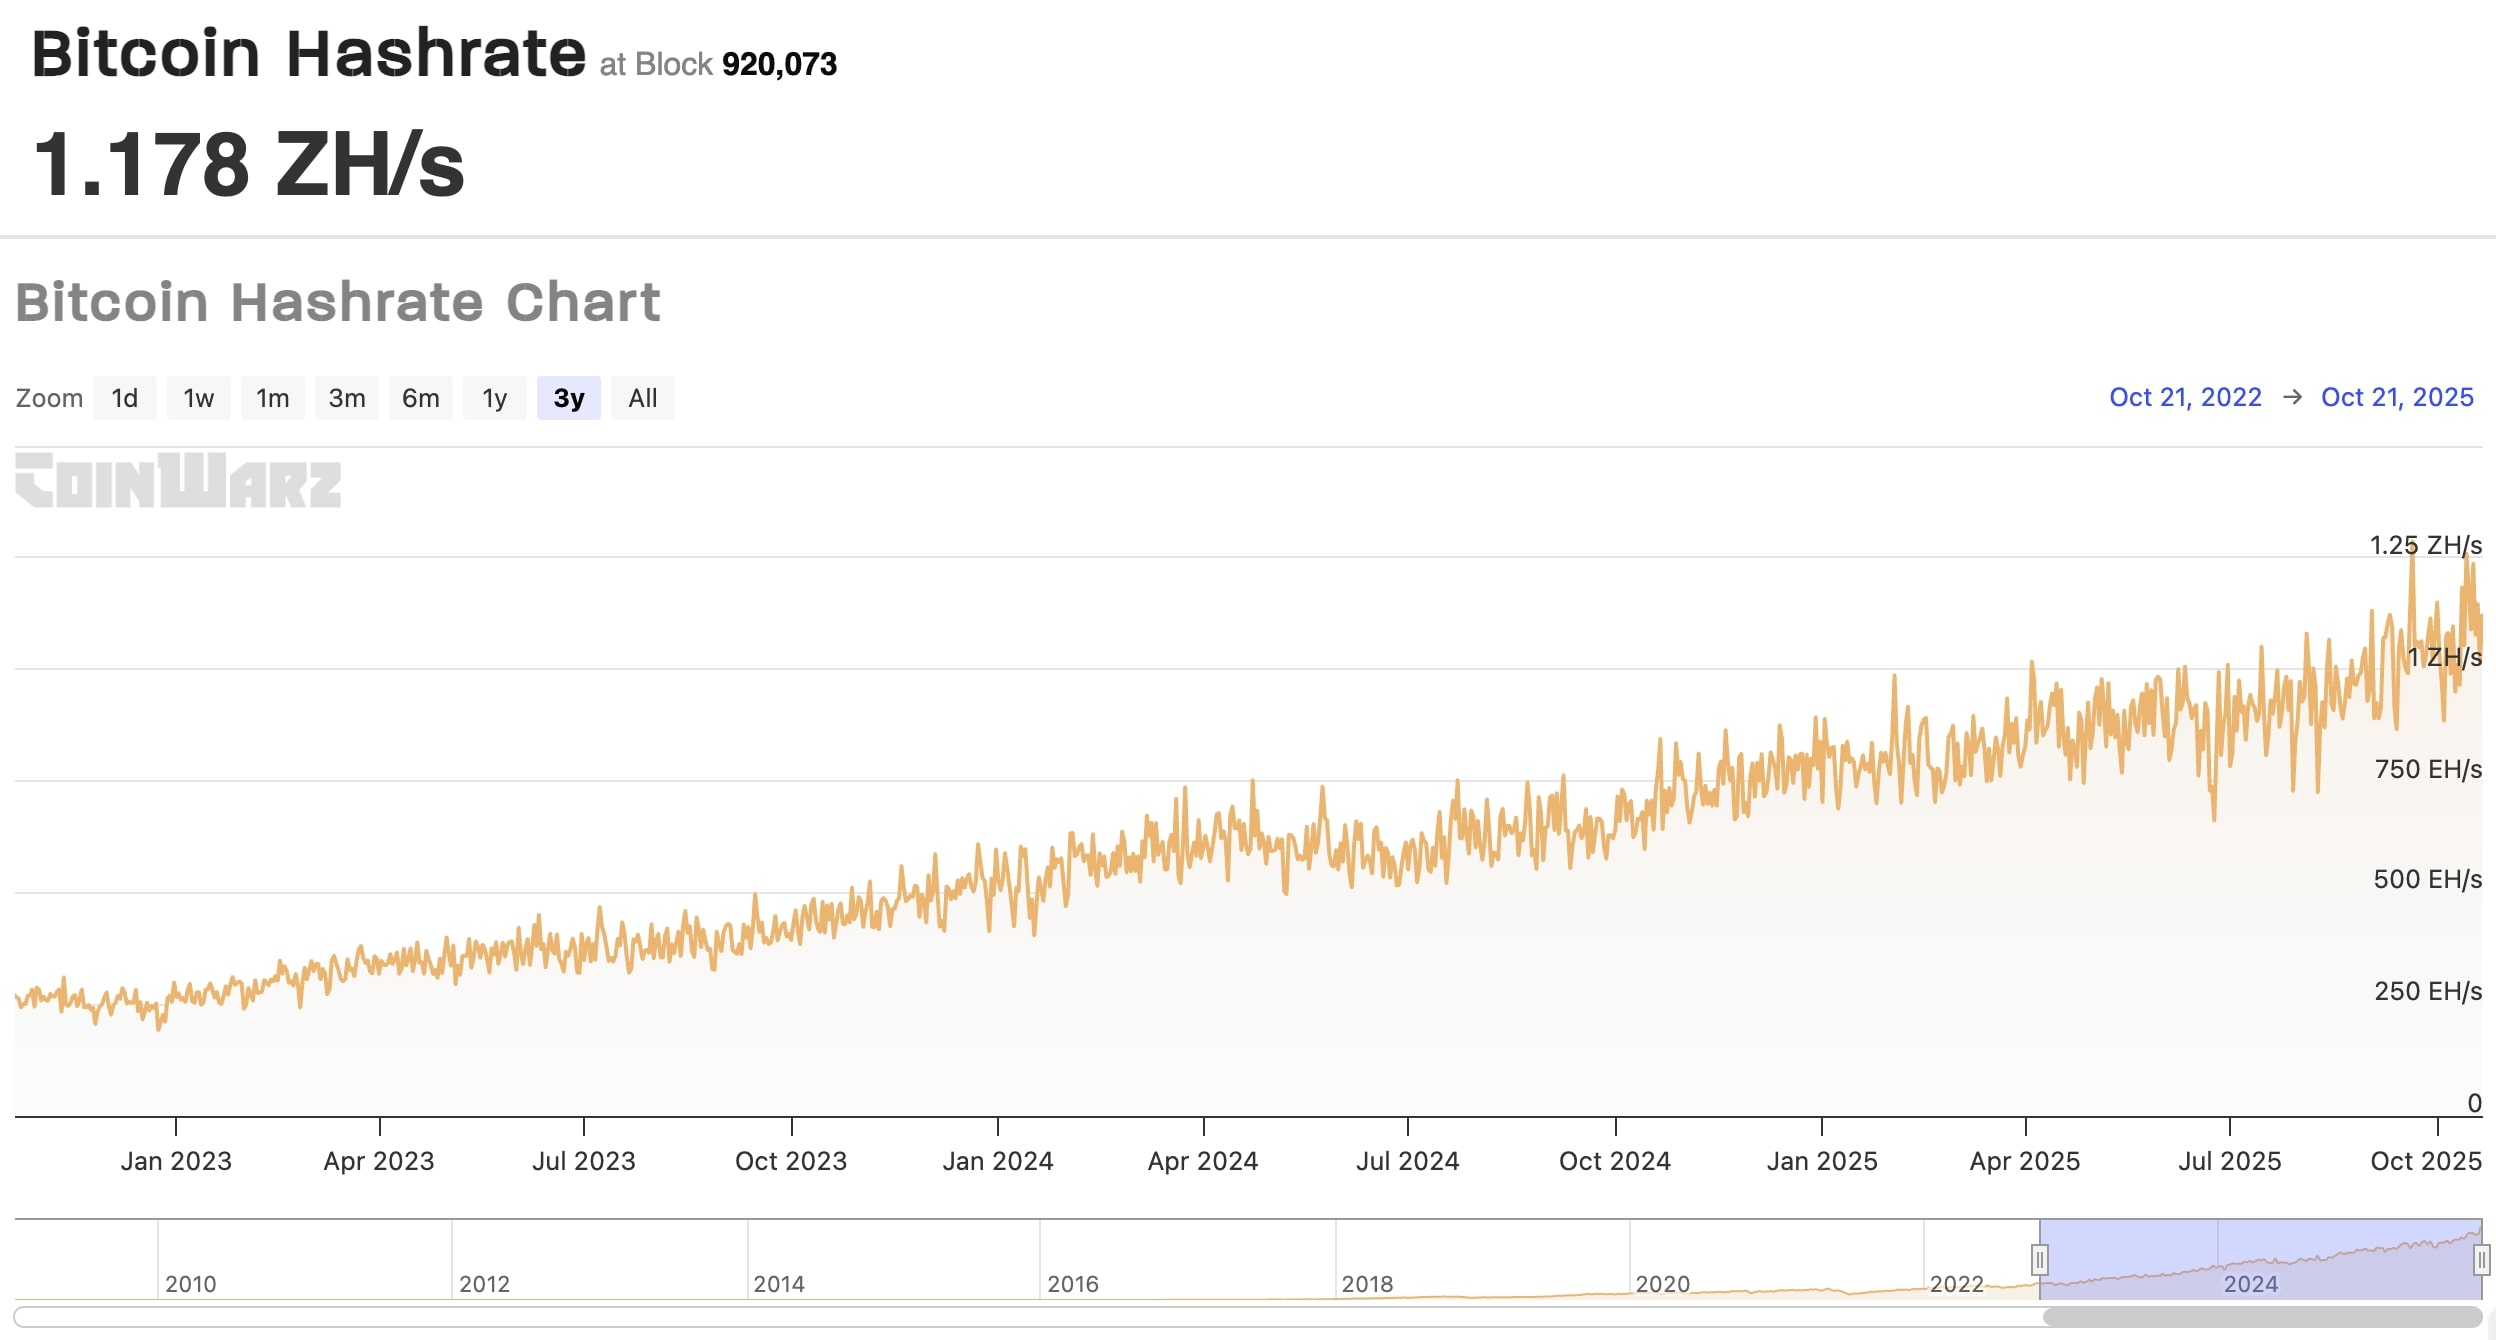Edit the Oct 21, 2022 start date

[2184, 397]
